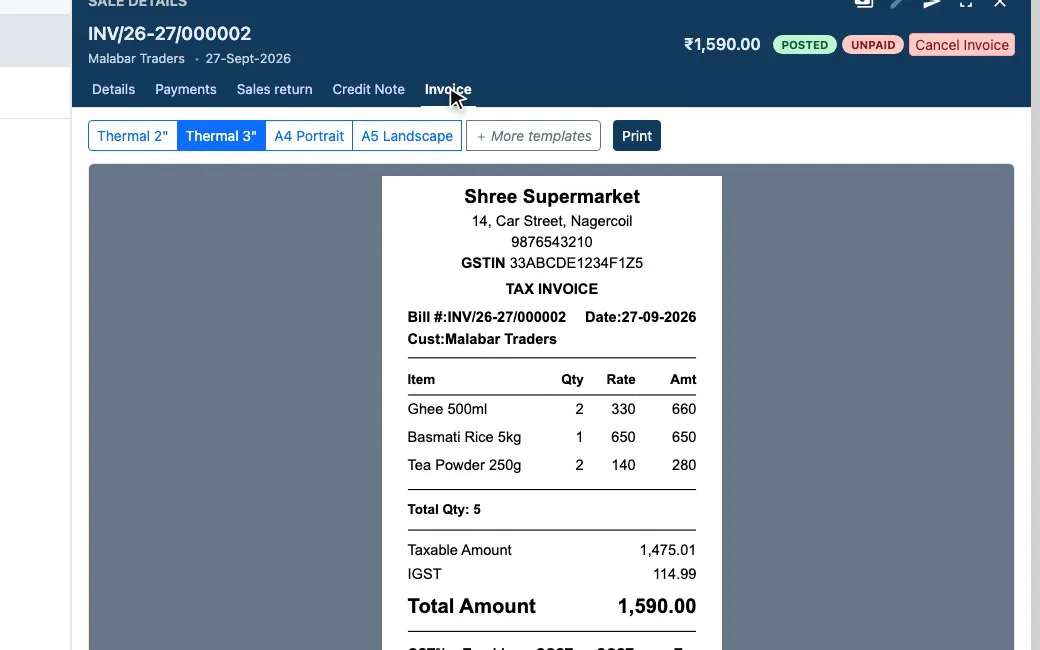Click the Ghee 500ml item row
The height and width of the screenshot is (650, 1040).
[552, 409]
